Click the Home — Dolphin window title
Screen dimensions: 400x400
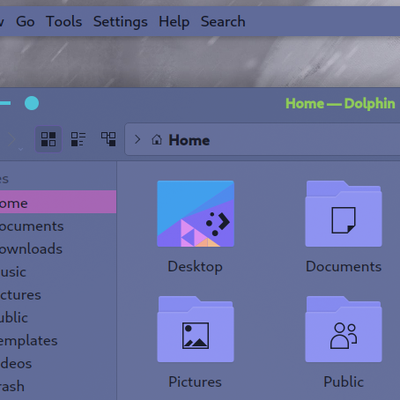(x=340, y=103)
